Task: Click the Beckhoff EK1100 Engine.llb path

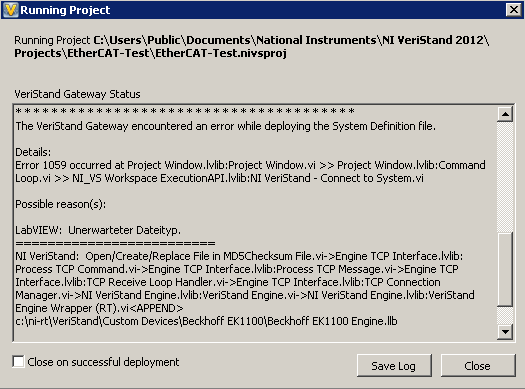Action: click(x=206, y=321)
